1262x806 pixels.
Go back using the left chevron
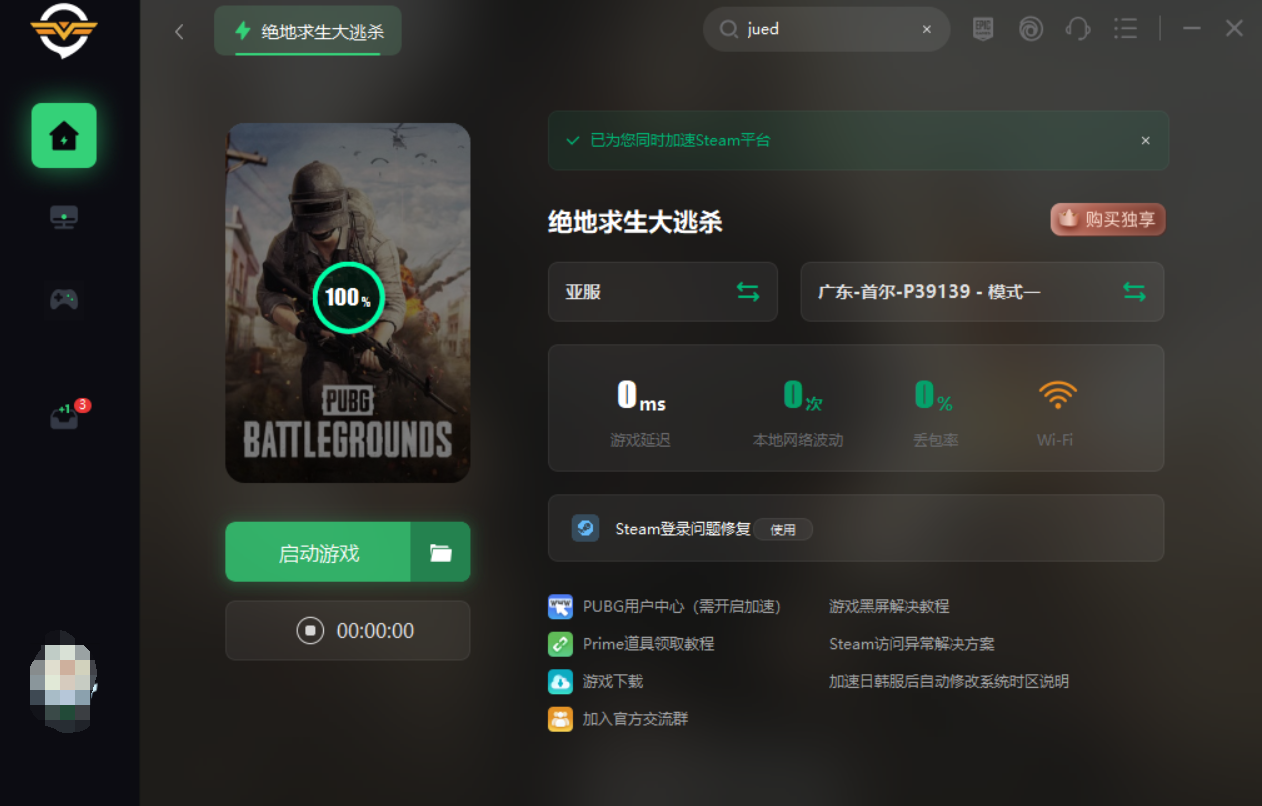tap(179, 31)
